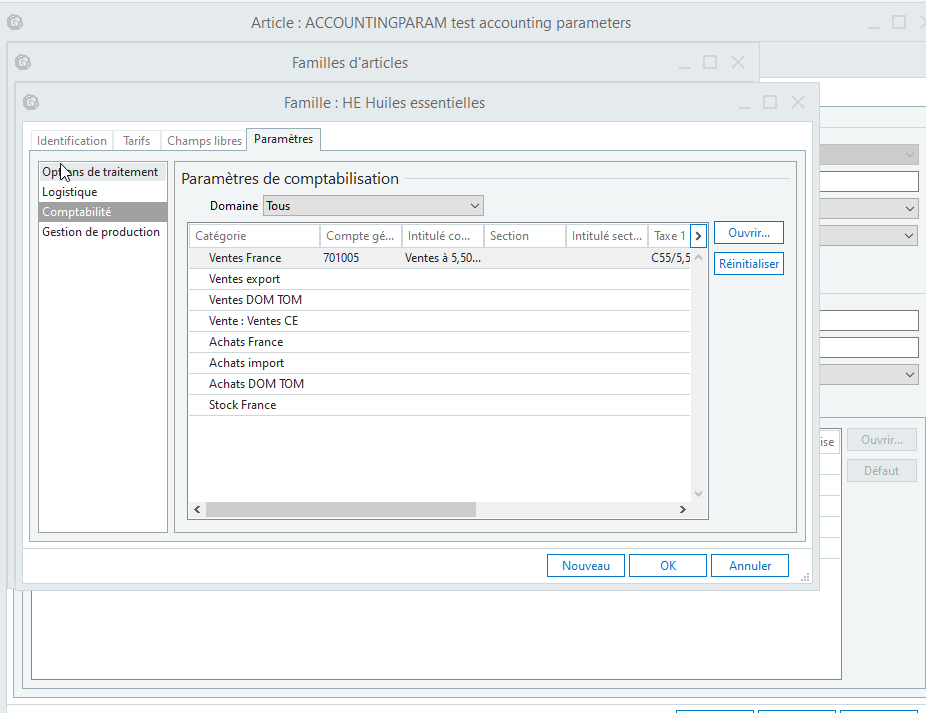Select Gestion de production entry
The width and height of the screenshot is (926, 713).
(x=103, y=232)
